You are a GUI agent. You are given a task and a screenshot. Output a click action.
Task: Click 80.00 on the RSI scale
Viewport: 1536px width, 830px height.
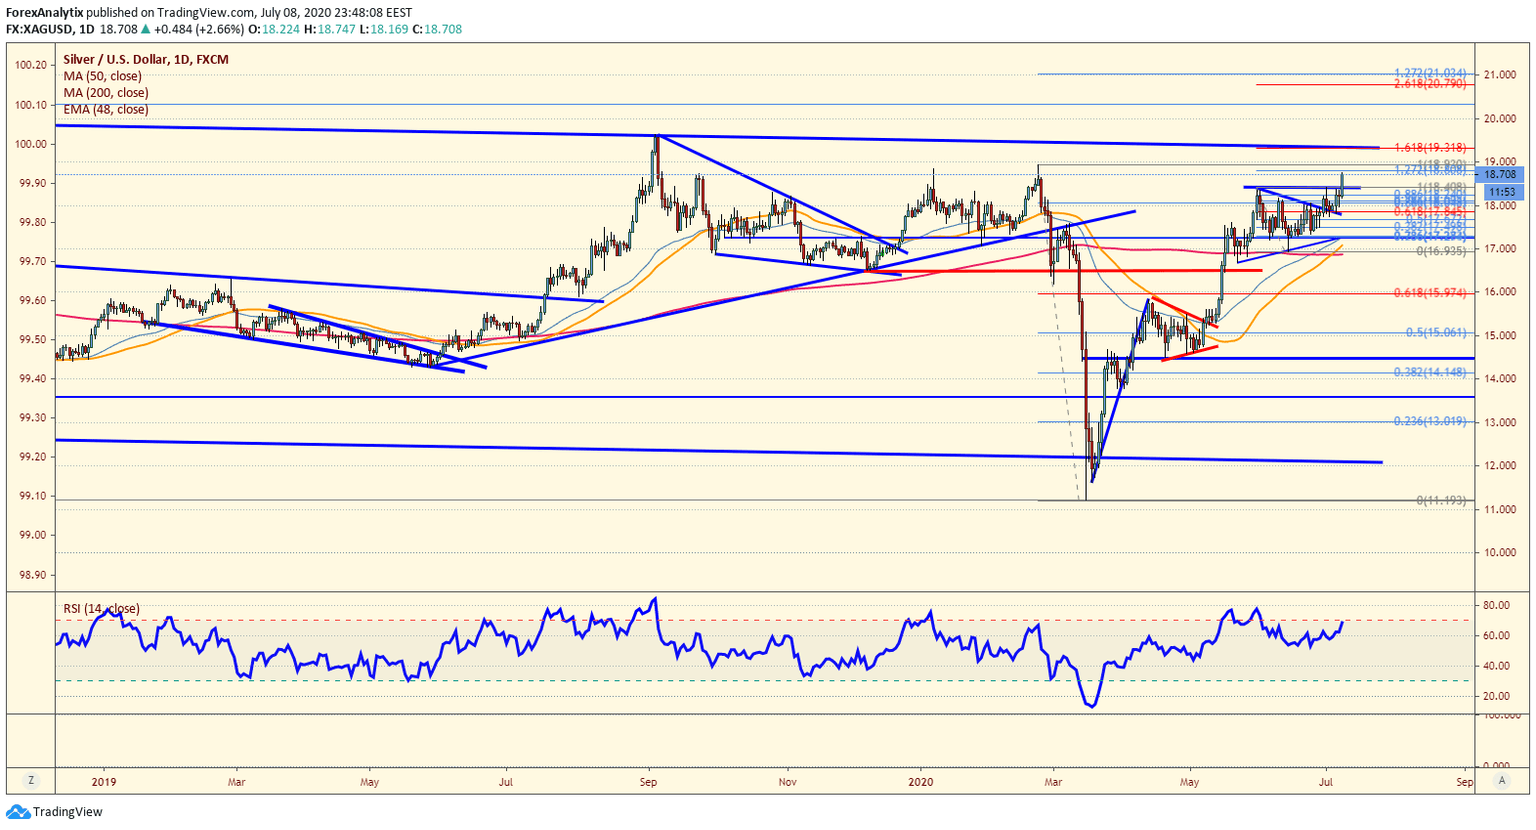pyautogui.click(x=1496, y=606)
